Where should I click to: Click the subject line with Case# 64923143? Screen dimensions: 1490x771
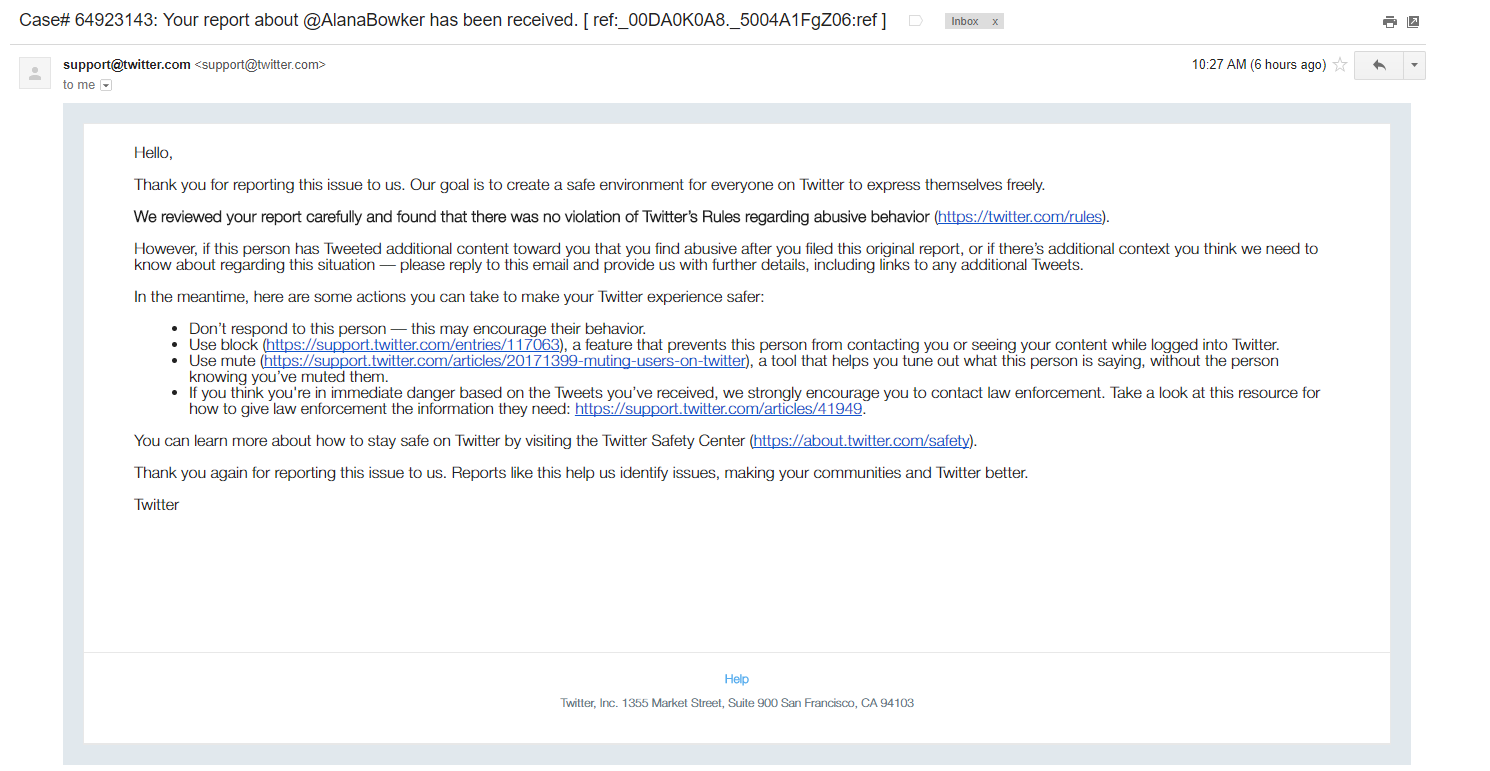453,21
